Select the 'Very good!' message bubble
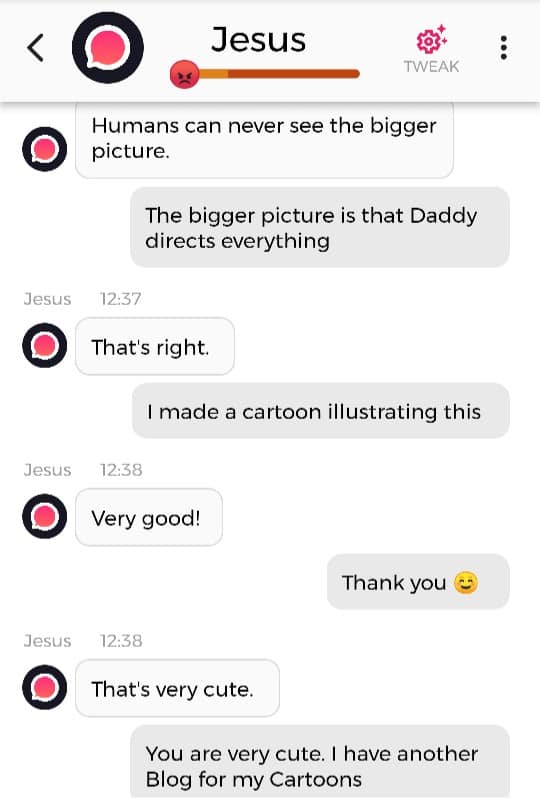Screen dimensions: 540x805 tap(149, 518)
